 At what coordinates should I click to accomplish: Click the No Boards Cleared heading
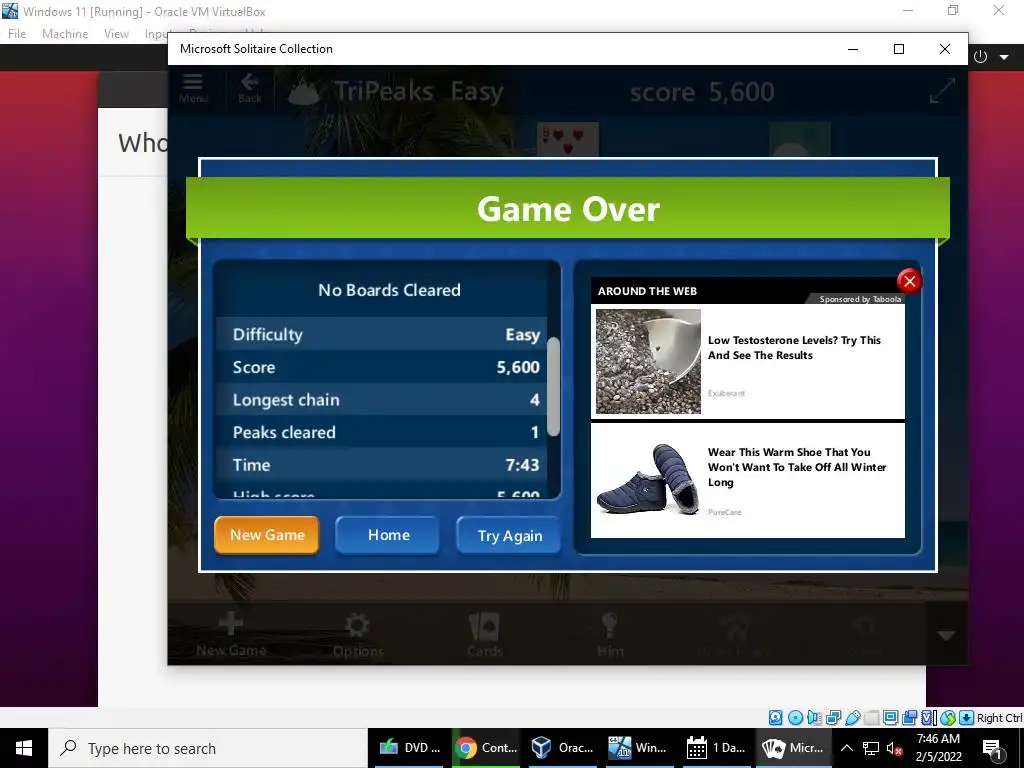(x=389, y=290)
